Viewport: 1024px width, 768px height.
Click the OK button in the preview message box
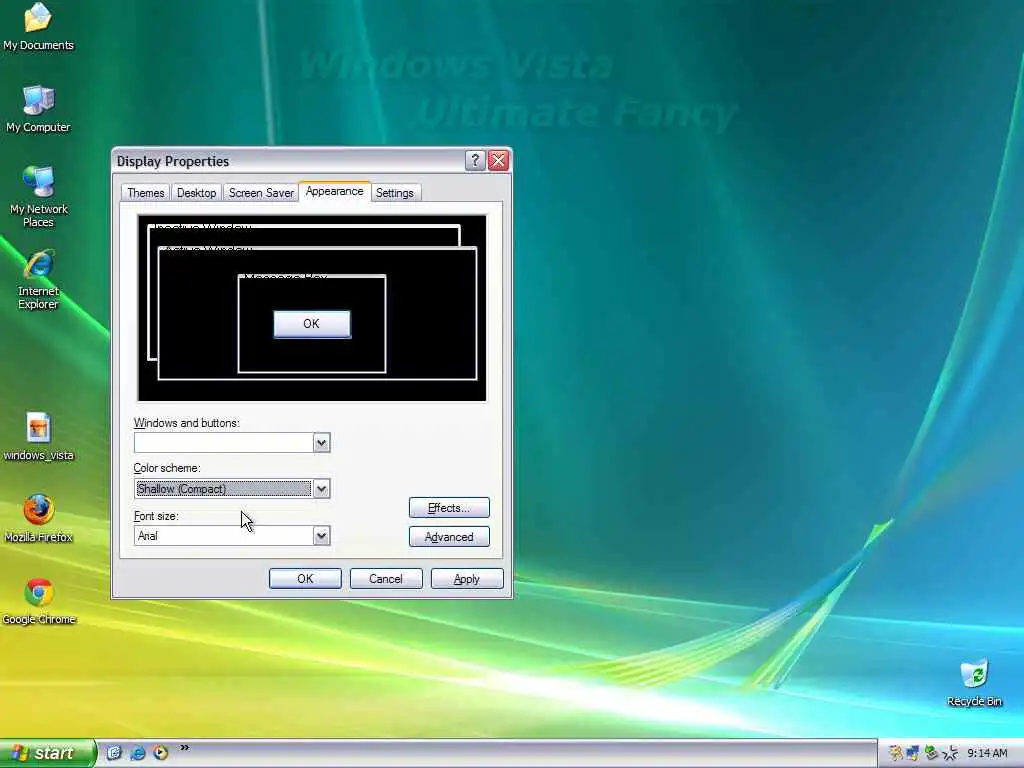click(x=312, y=324)
